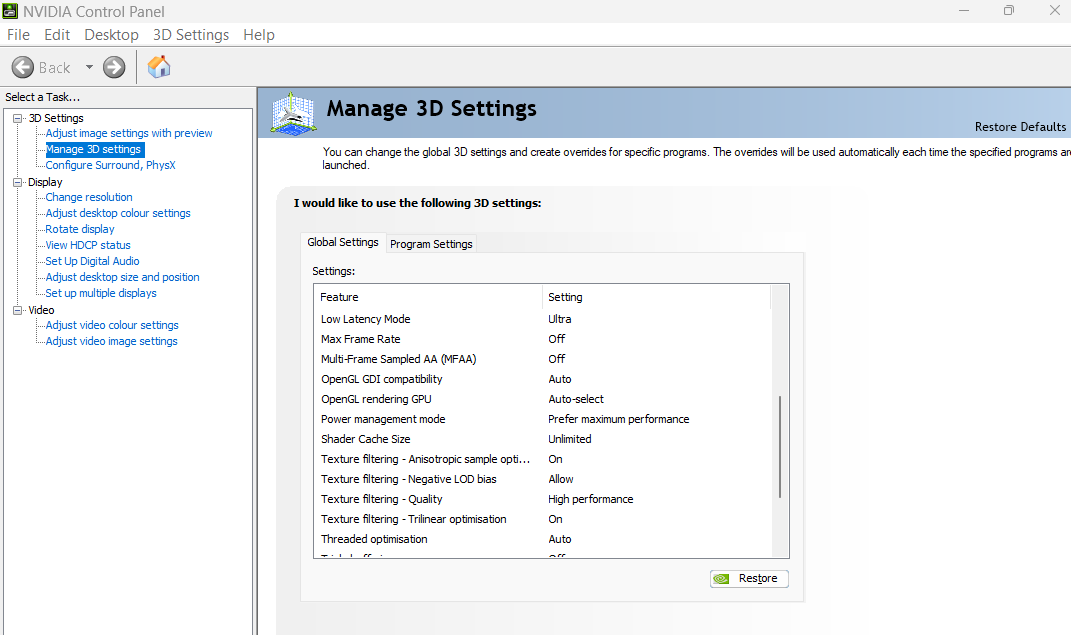Screen dimensions: 1071x635
Task: Select the OpenGL GDI compatibility row
Action: [543, 379]
